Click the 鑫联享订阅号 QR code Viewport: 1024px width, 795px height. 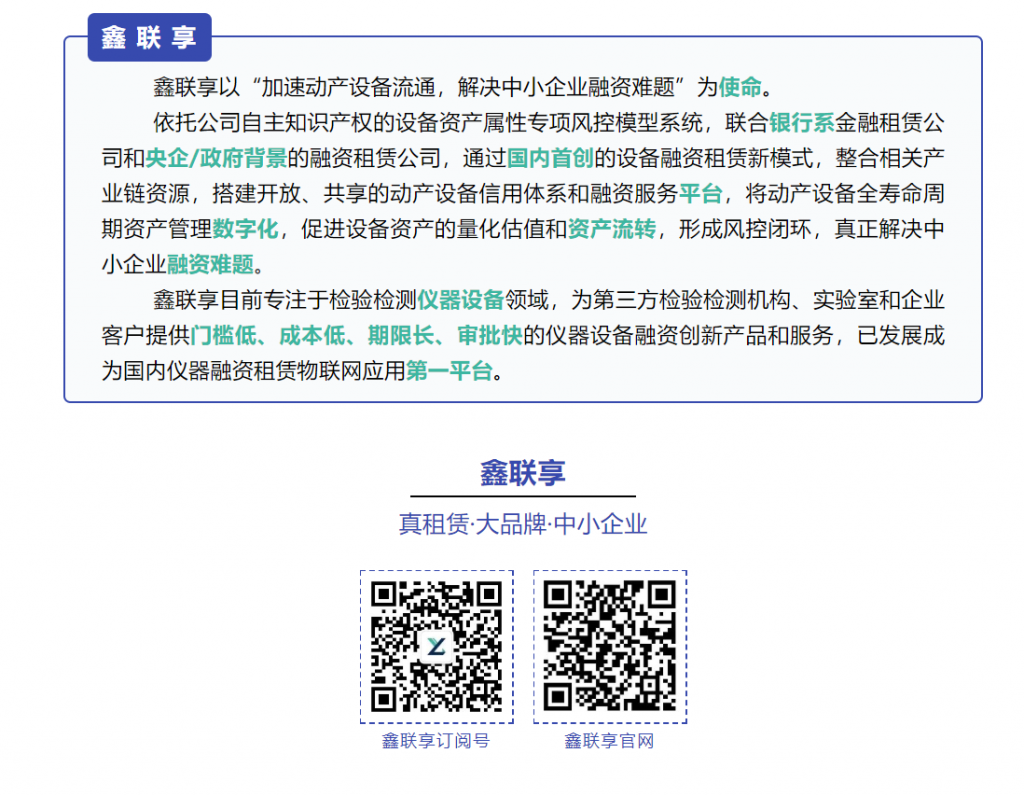click(x=436, y=646)
